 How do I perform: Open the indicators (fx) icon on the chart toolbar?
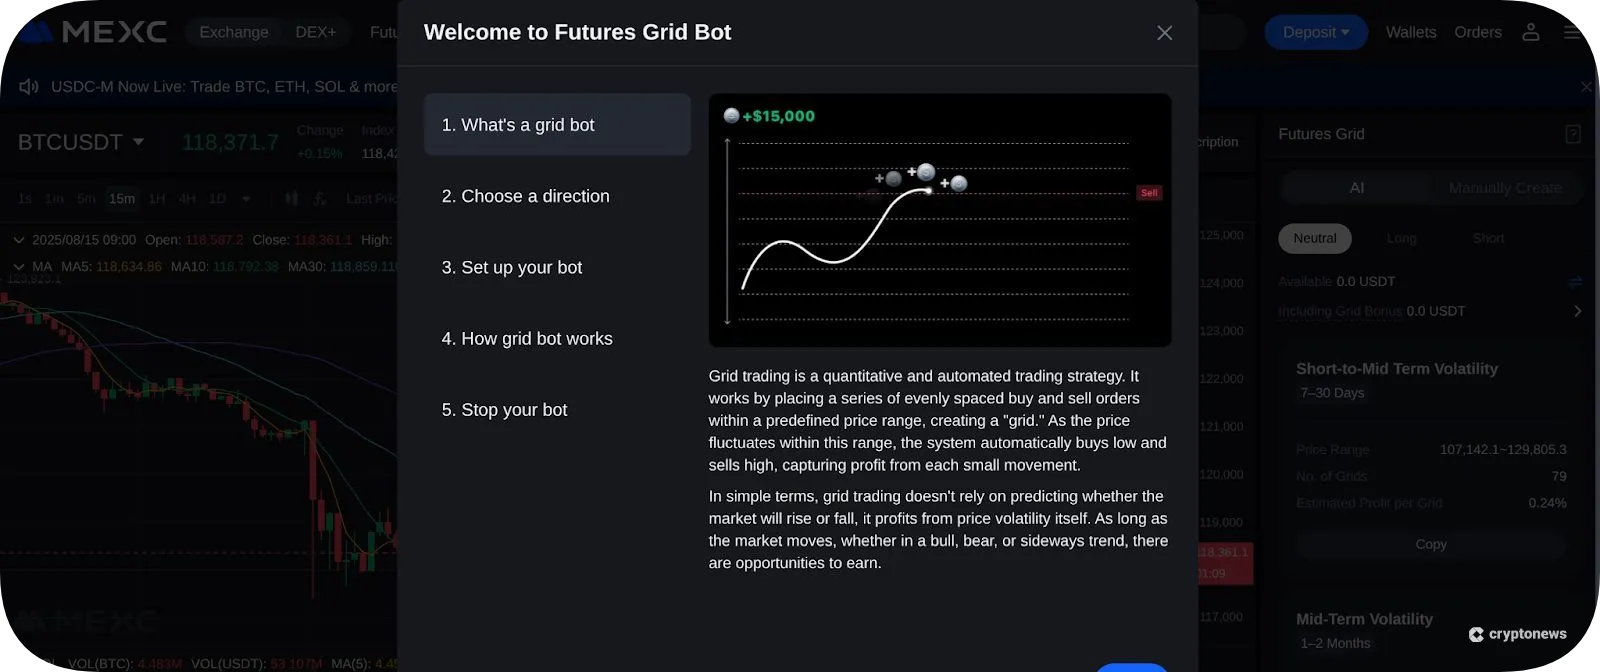(319, 199)
